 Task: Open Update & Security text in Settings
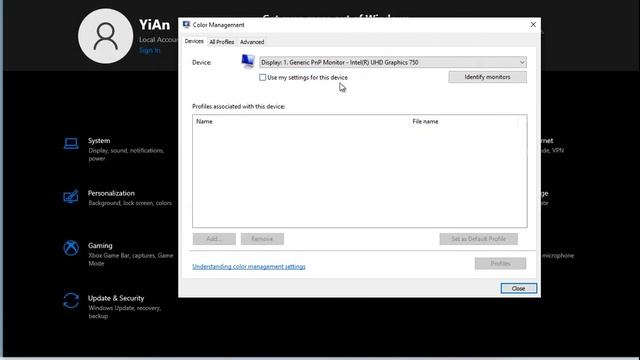click(116, 298)
